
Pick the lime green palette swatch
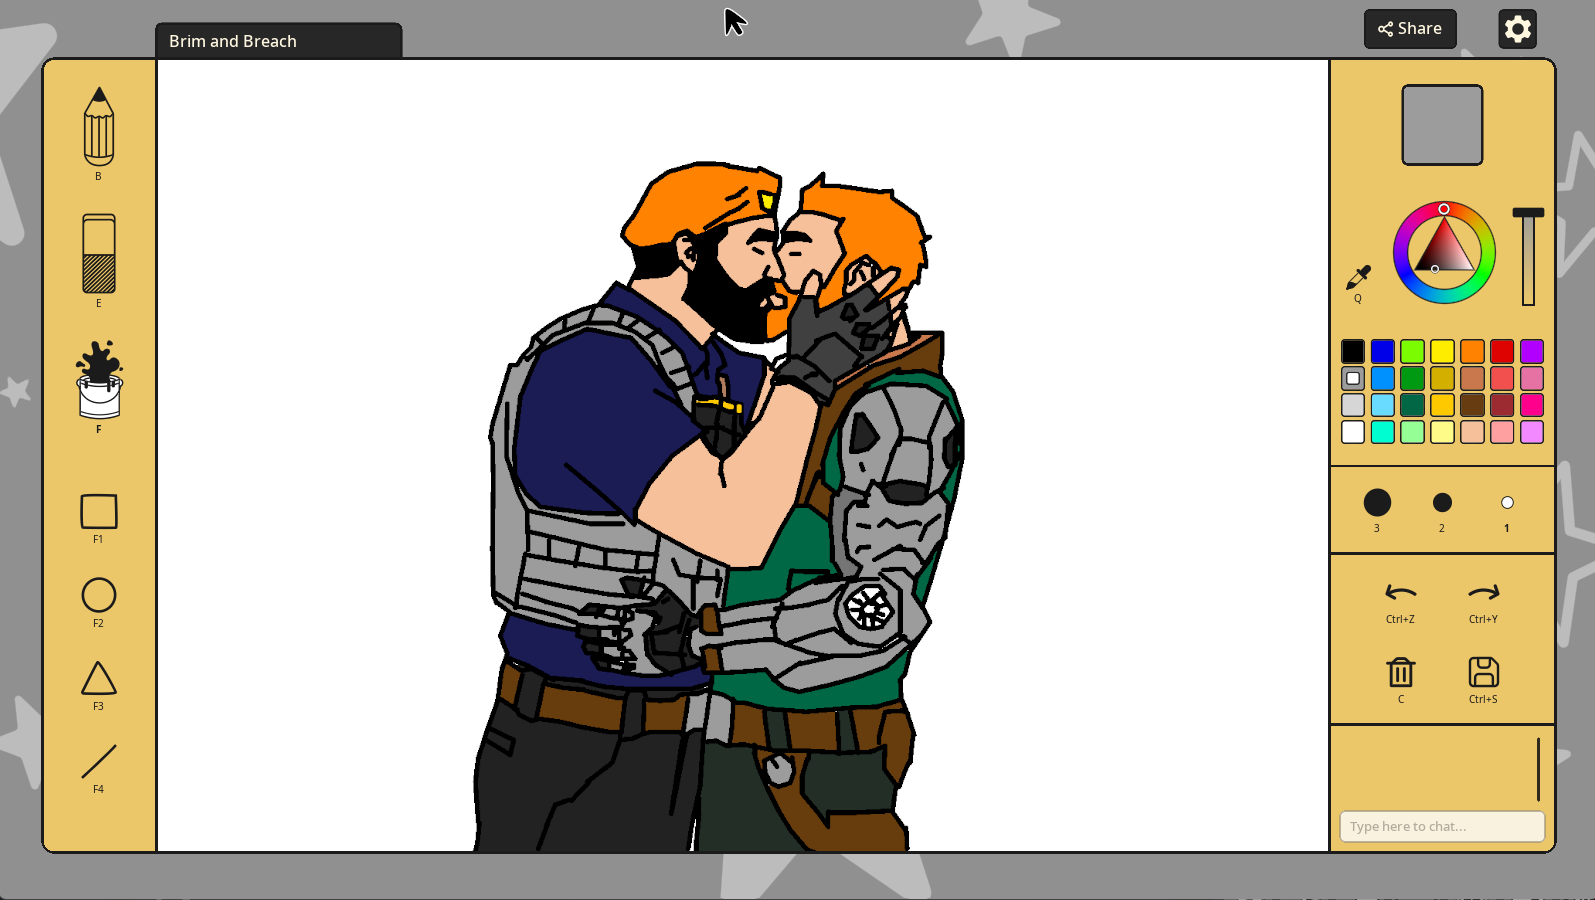coord(1412,351)
